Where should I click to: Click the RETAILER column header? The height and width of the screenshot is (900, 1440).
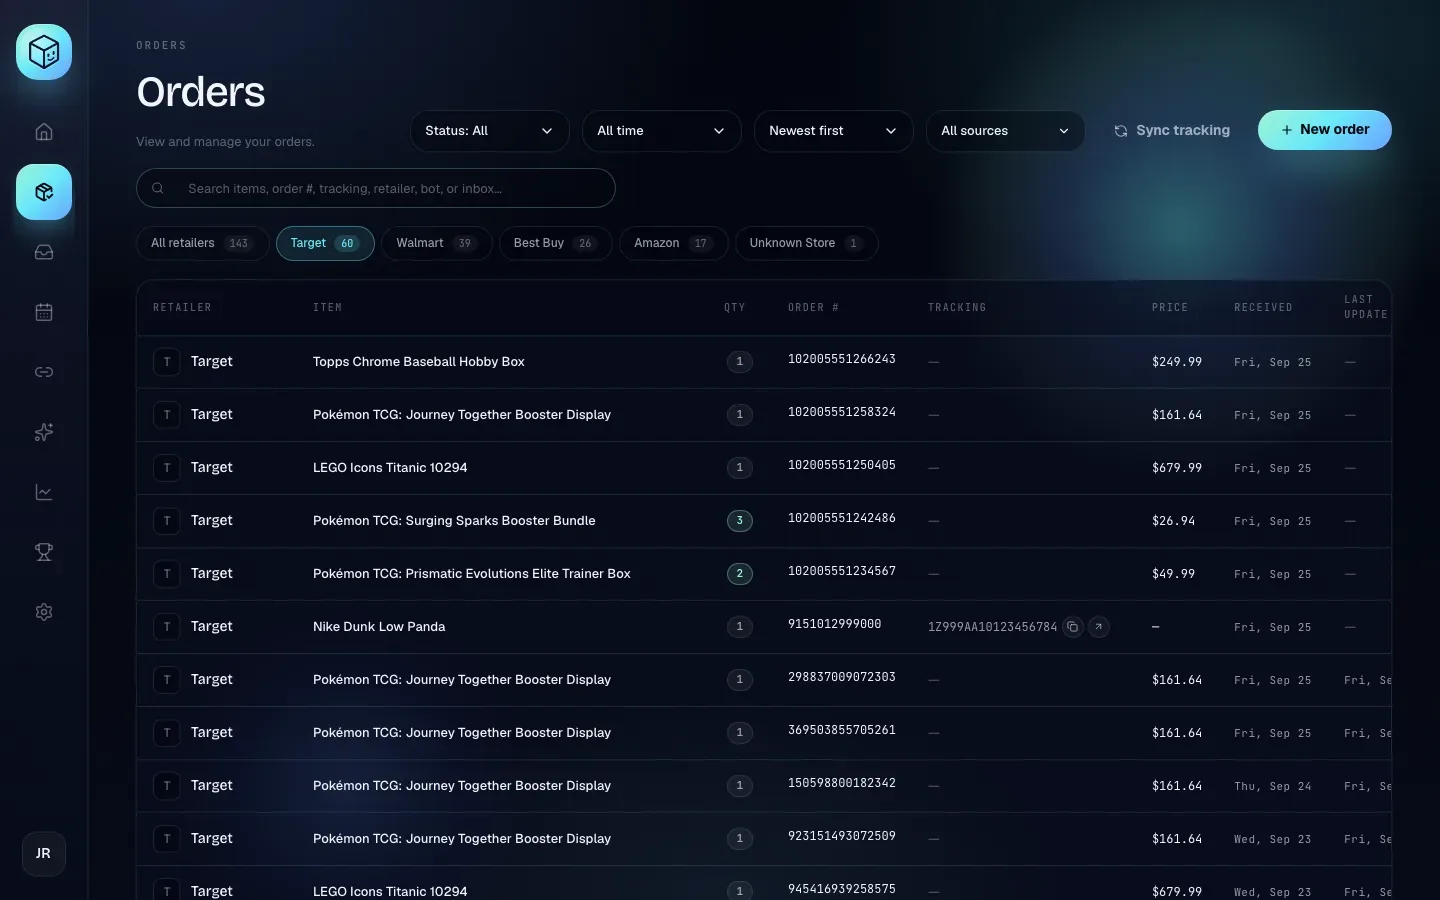coord(182,308)
